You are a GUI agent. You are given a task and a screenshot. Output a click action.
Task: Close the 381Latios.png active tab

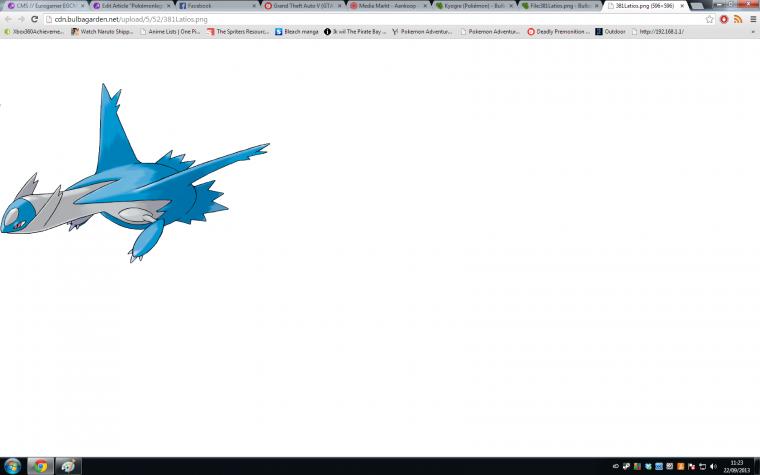click(682, 6)
